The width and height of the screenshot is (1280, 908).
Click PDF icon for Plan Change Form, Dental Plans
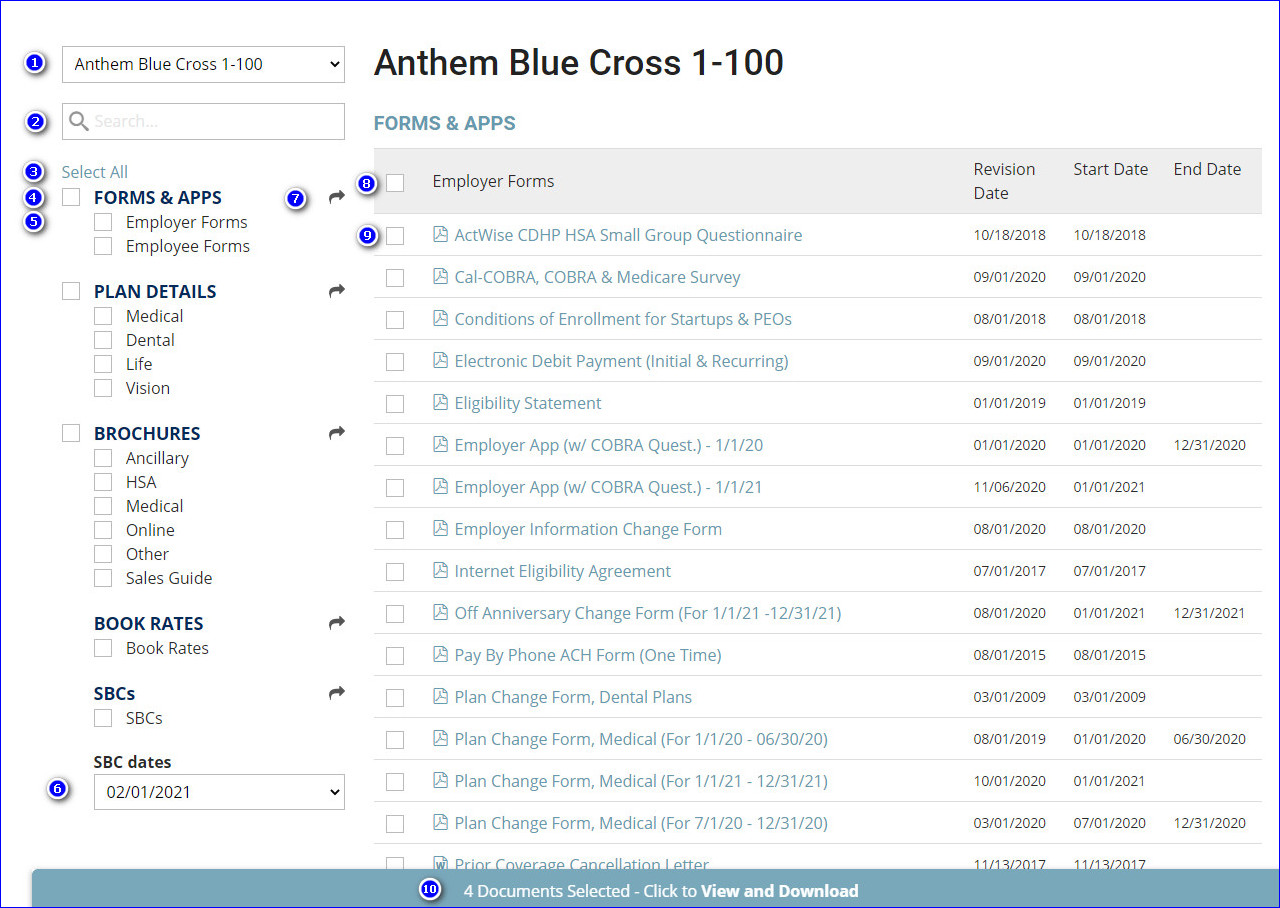click(x=440, y=696)
